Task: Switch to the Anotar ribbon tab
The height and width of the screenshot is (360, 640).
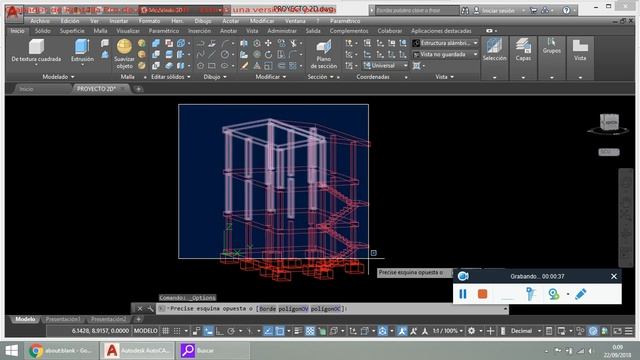Action: 228,31
